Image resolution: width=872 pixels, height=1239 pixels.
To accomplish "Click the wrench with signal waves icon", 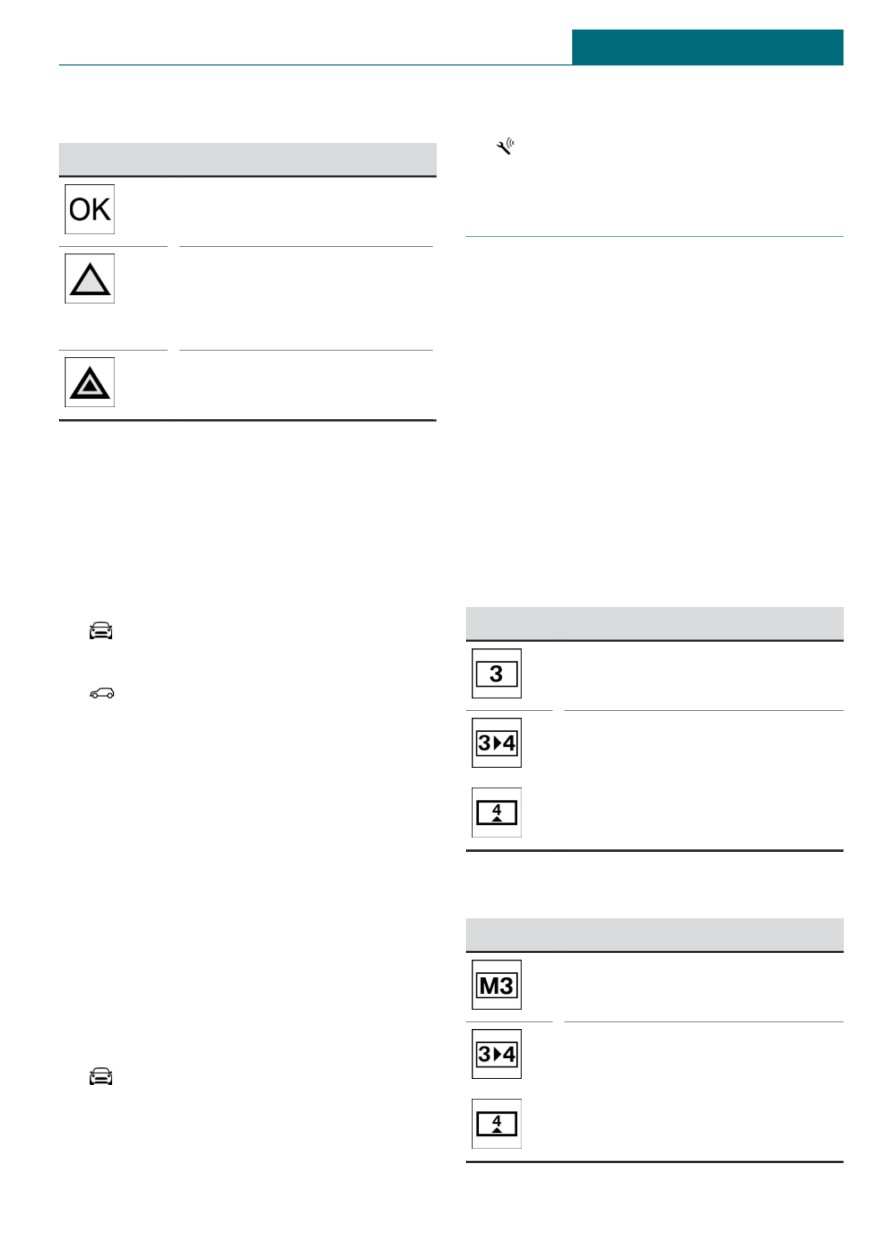I will pyautogui.click(x=505, y=148).
